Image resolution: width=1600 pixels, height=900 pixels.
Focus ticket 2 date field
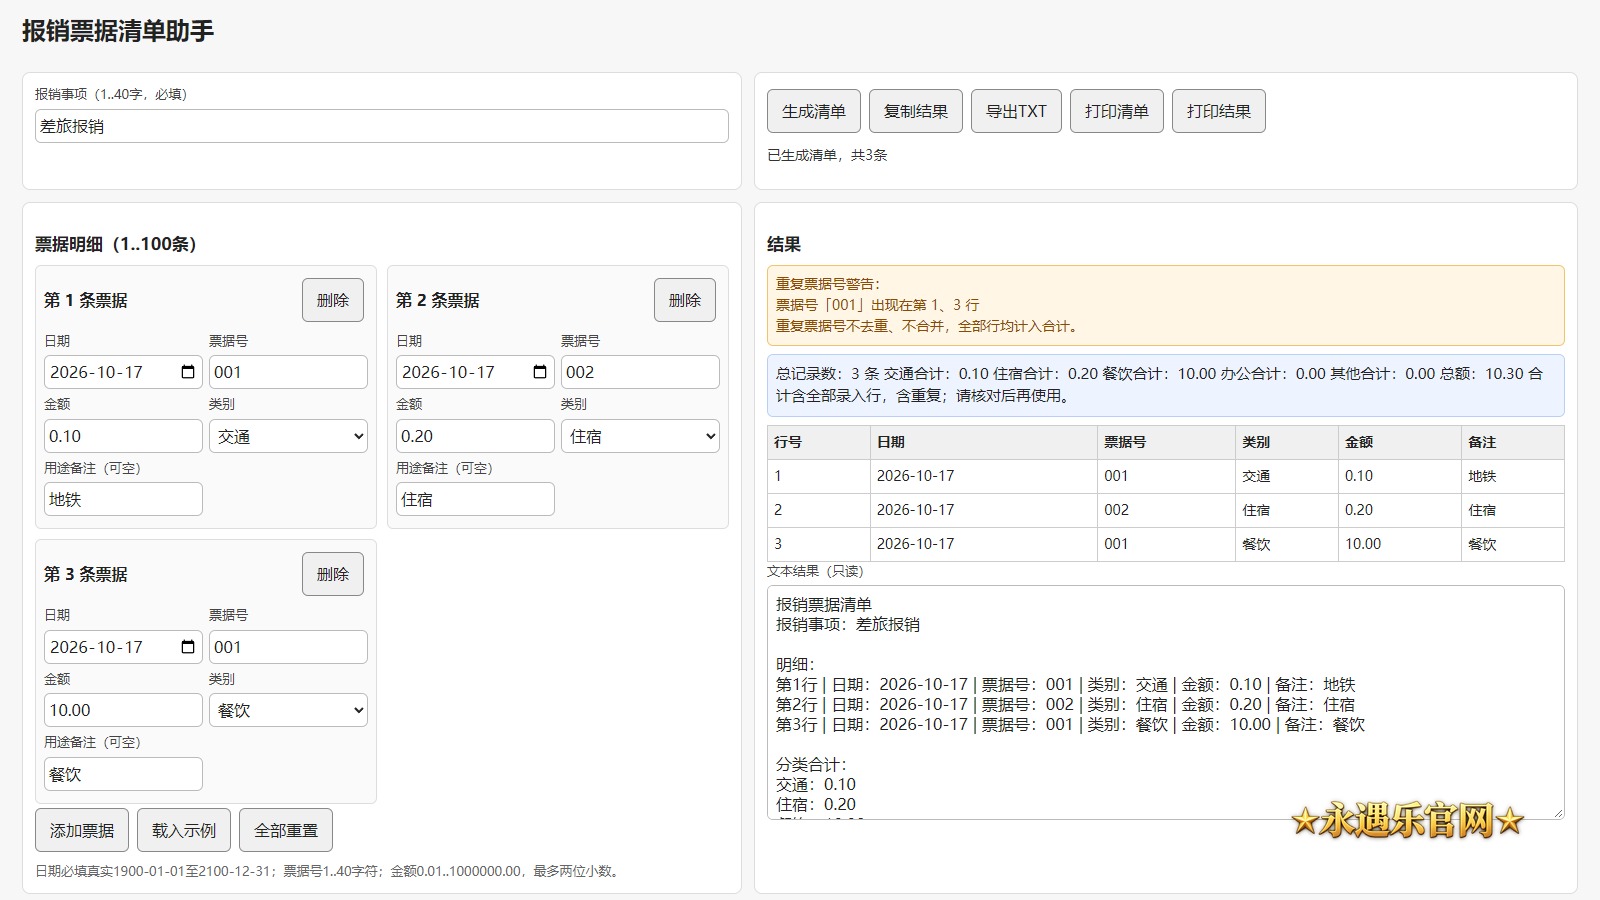pyautogui.click(x=475, y=372)
